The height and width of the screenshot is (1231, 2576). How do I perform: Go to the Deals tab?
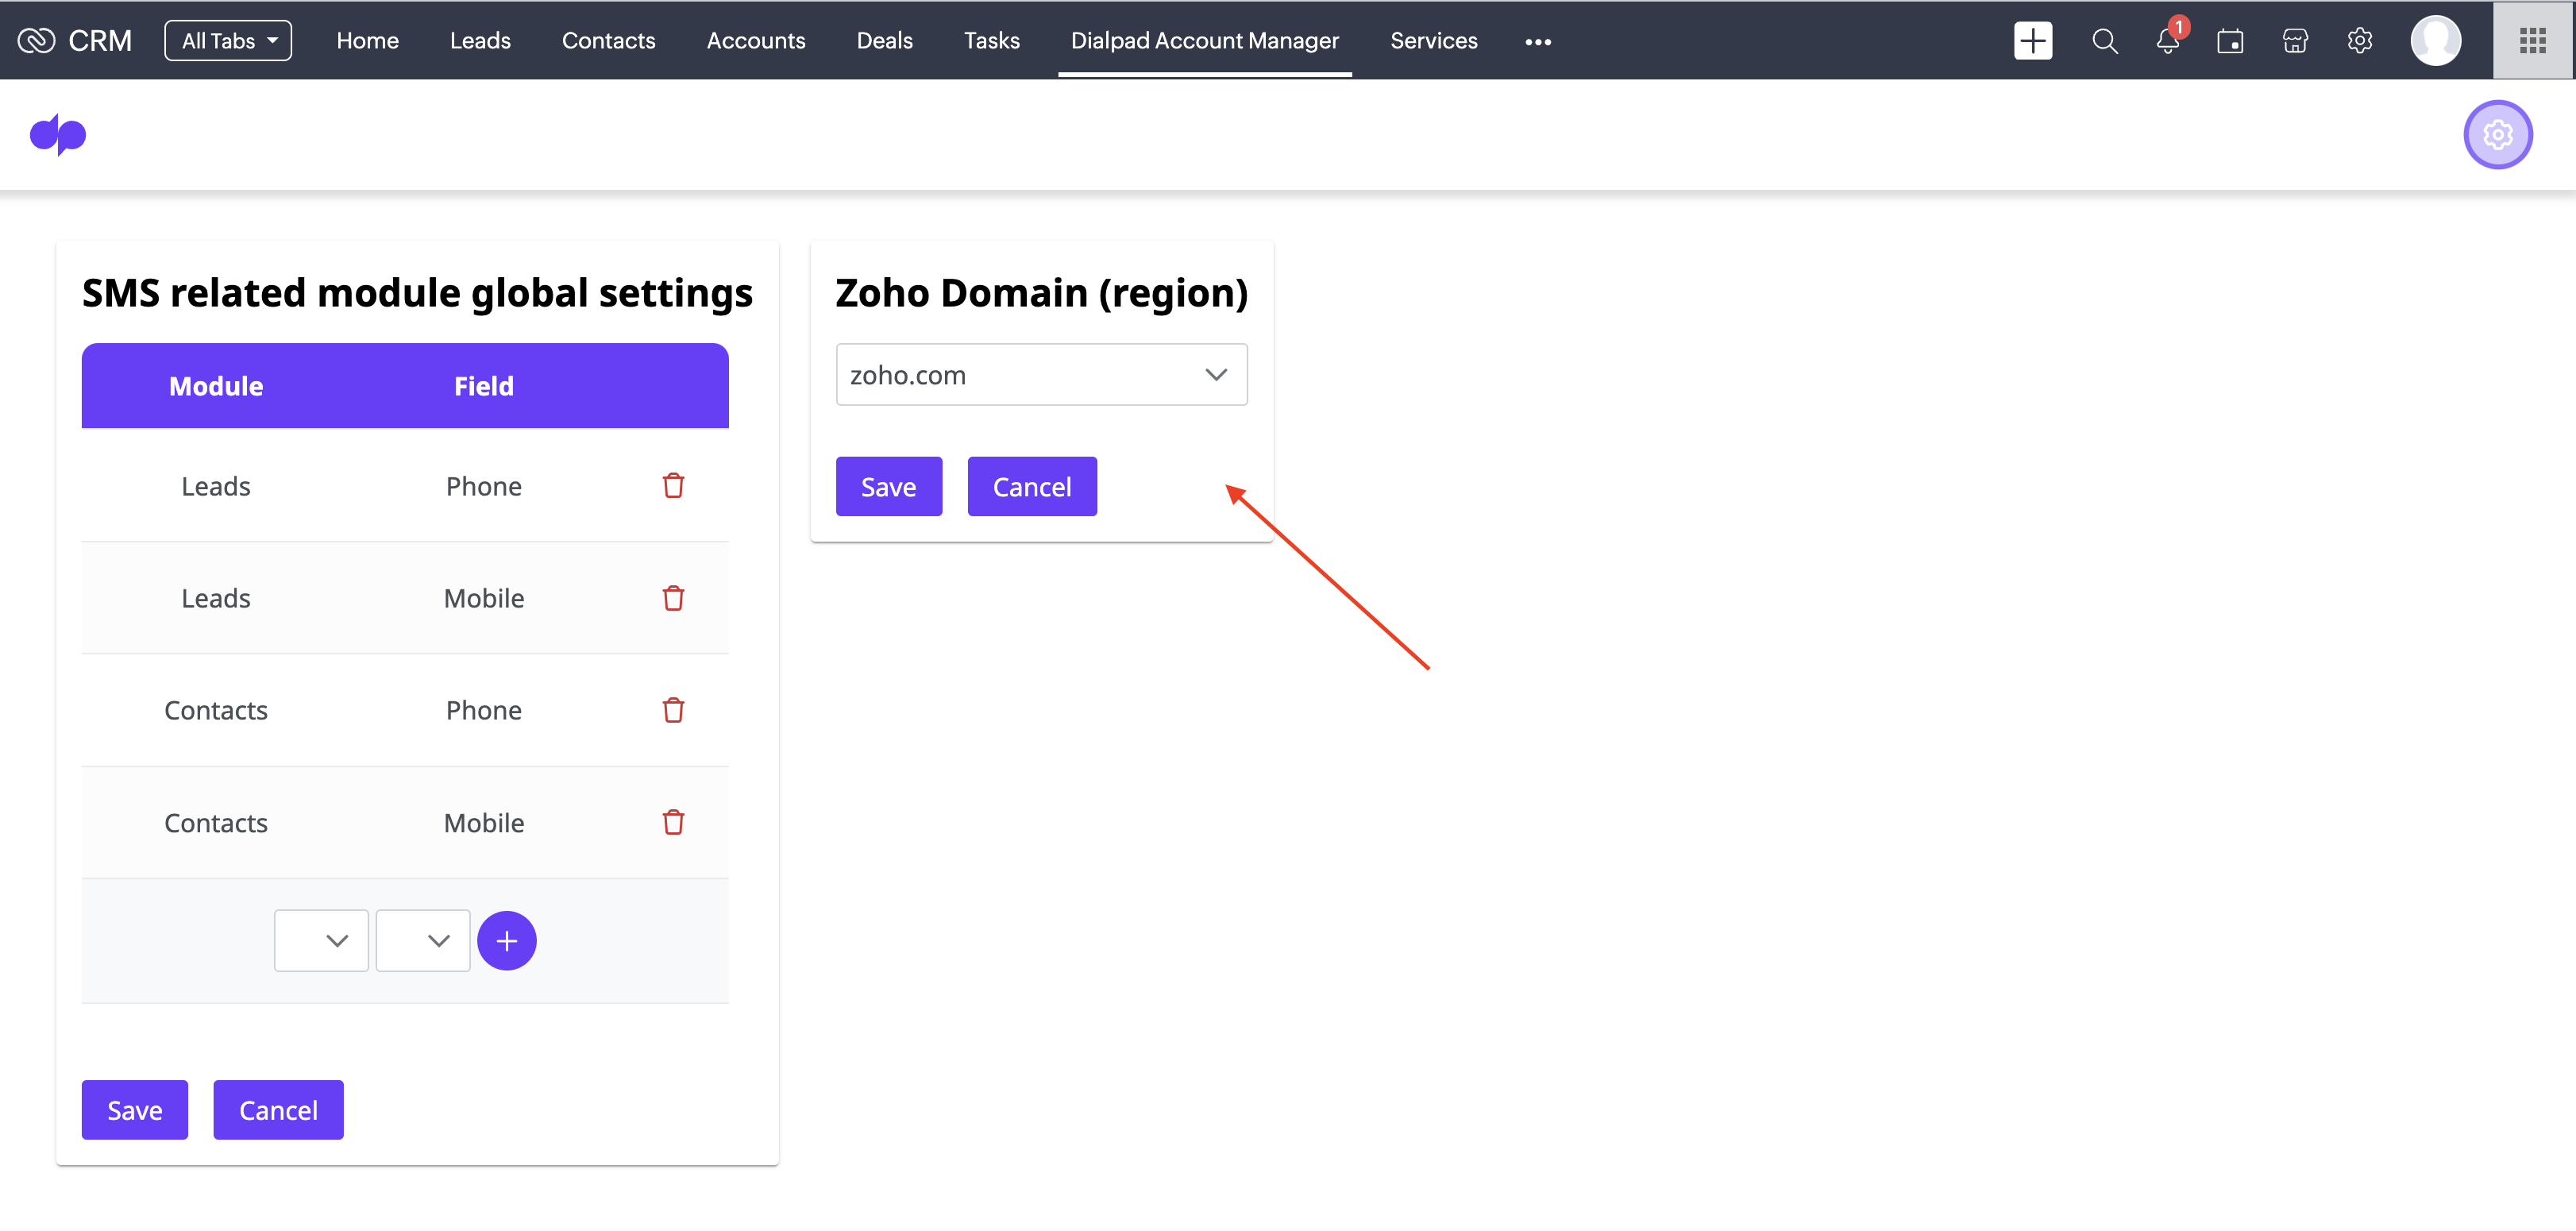coord(884,41)
